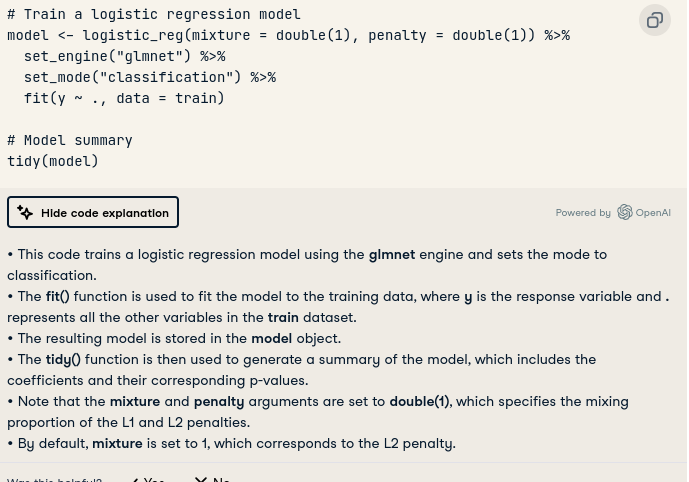Click the bold 'glmnet' word in explanation
This screenshot has height=482, width=689.
pos(392,254)
